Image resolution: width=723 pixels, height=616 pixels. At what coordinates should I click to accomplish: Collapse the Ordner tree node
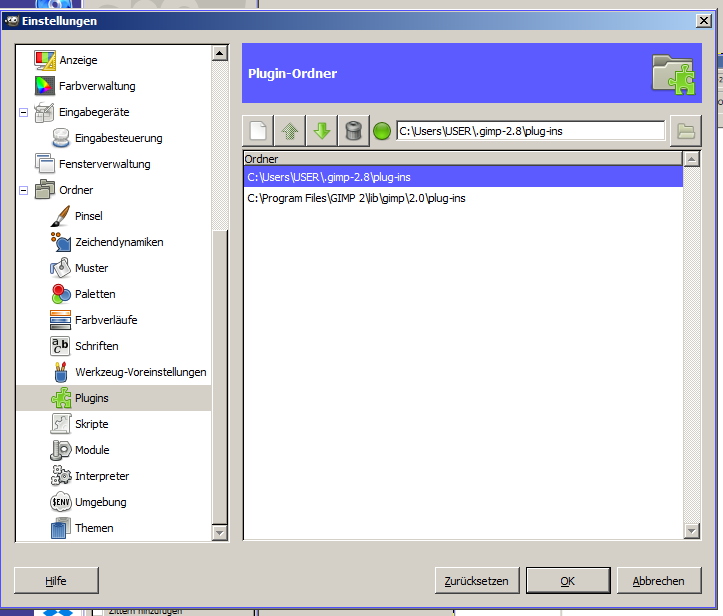(24, 190)
